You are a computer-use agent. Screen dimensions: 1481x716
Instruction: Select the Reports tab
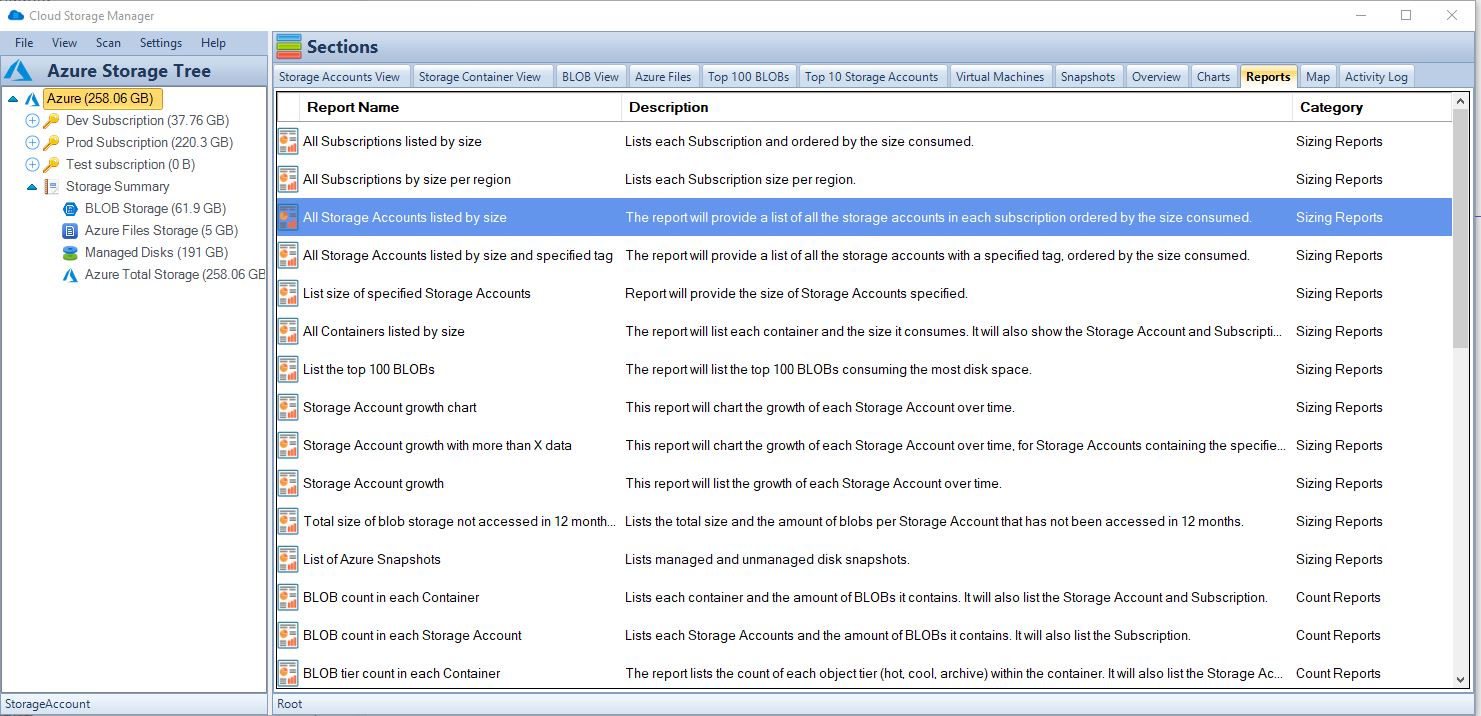[1268, 77]
